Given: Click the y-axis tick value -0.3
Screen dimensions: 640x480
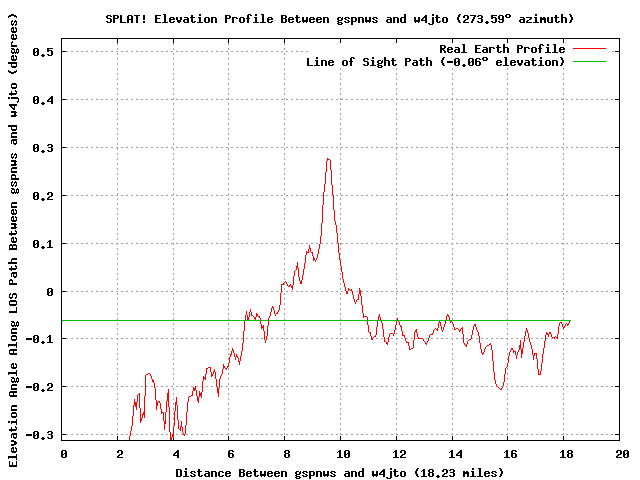Looking at the screenshot, I should click(40, 435).
